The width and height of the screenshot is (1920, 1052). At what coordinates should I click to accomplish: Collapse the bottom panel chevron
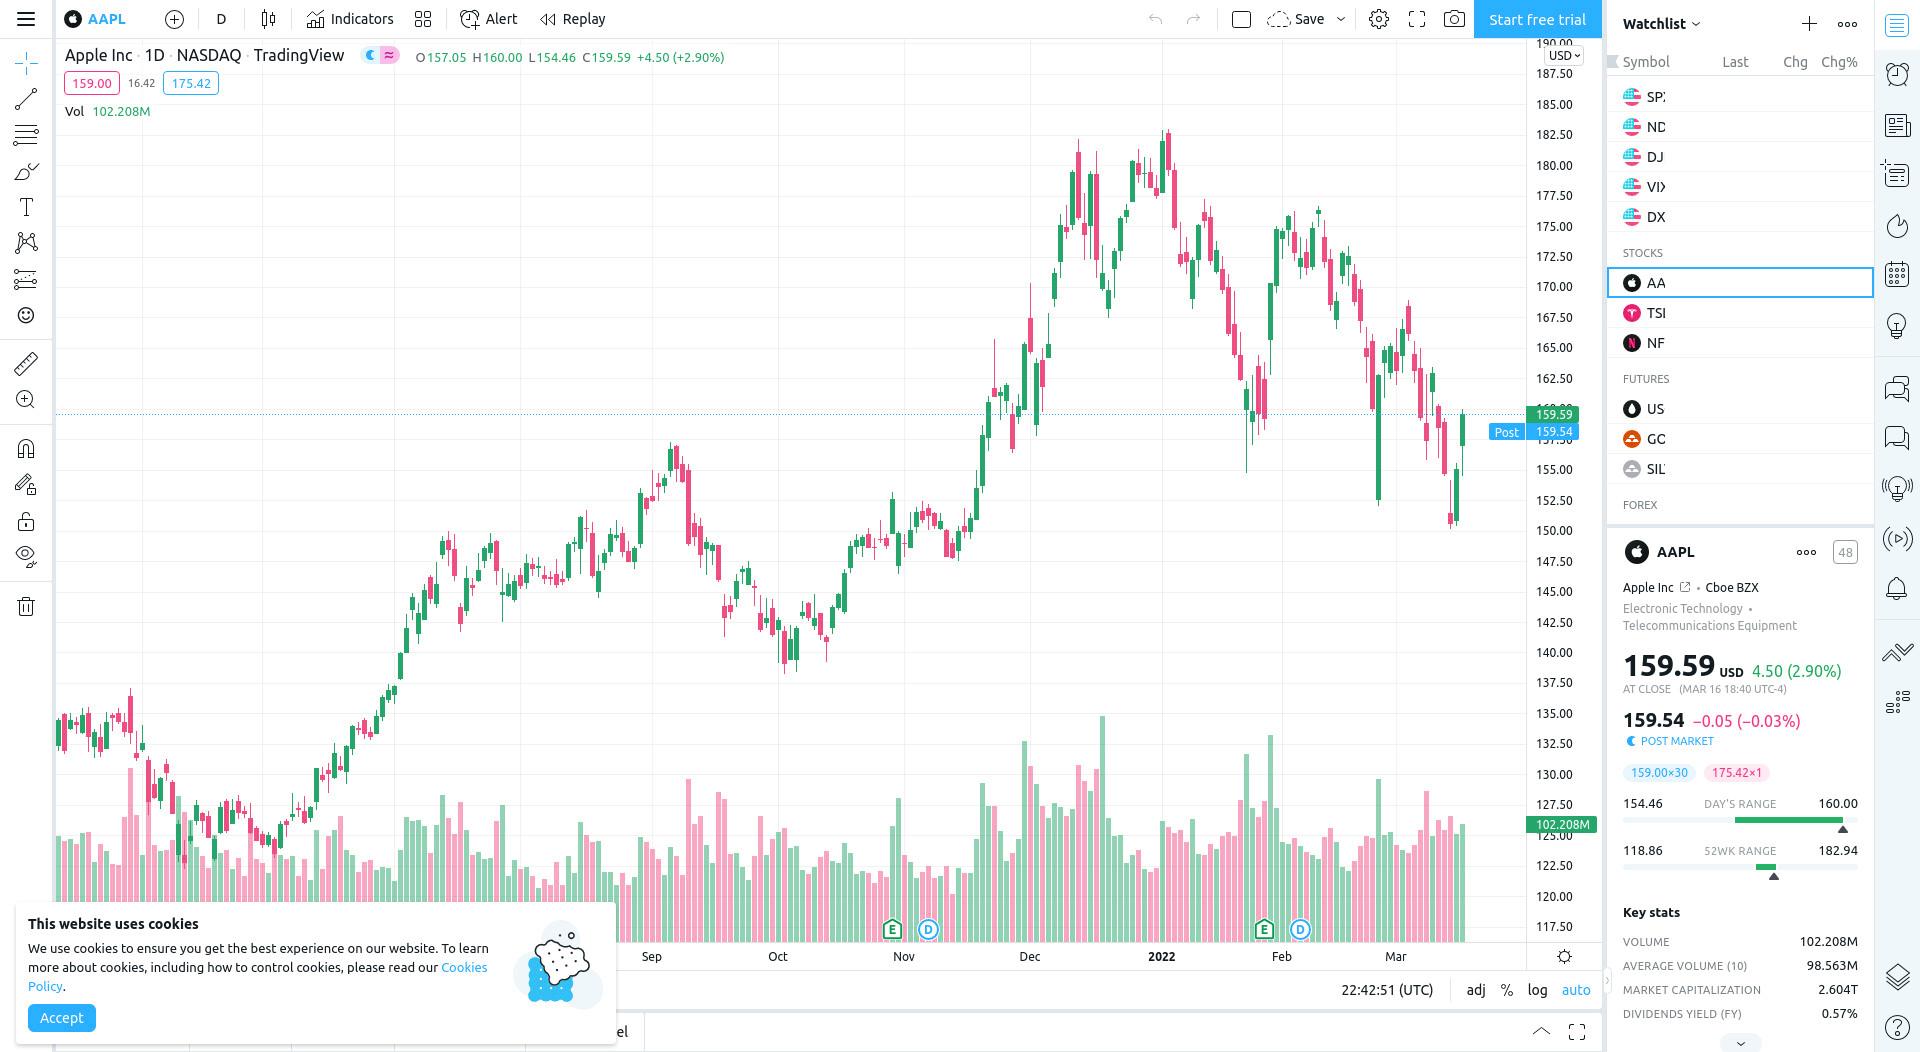point(1541,1032)
